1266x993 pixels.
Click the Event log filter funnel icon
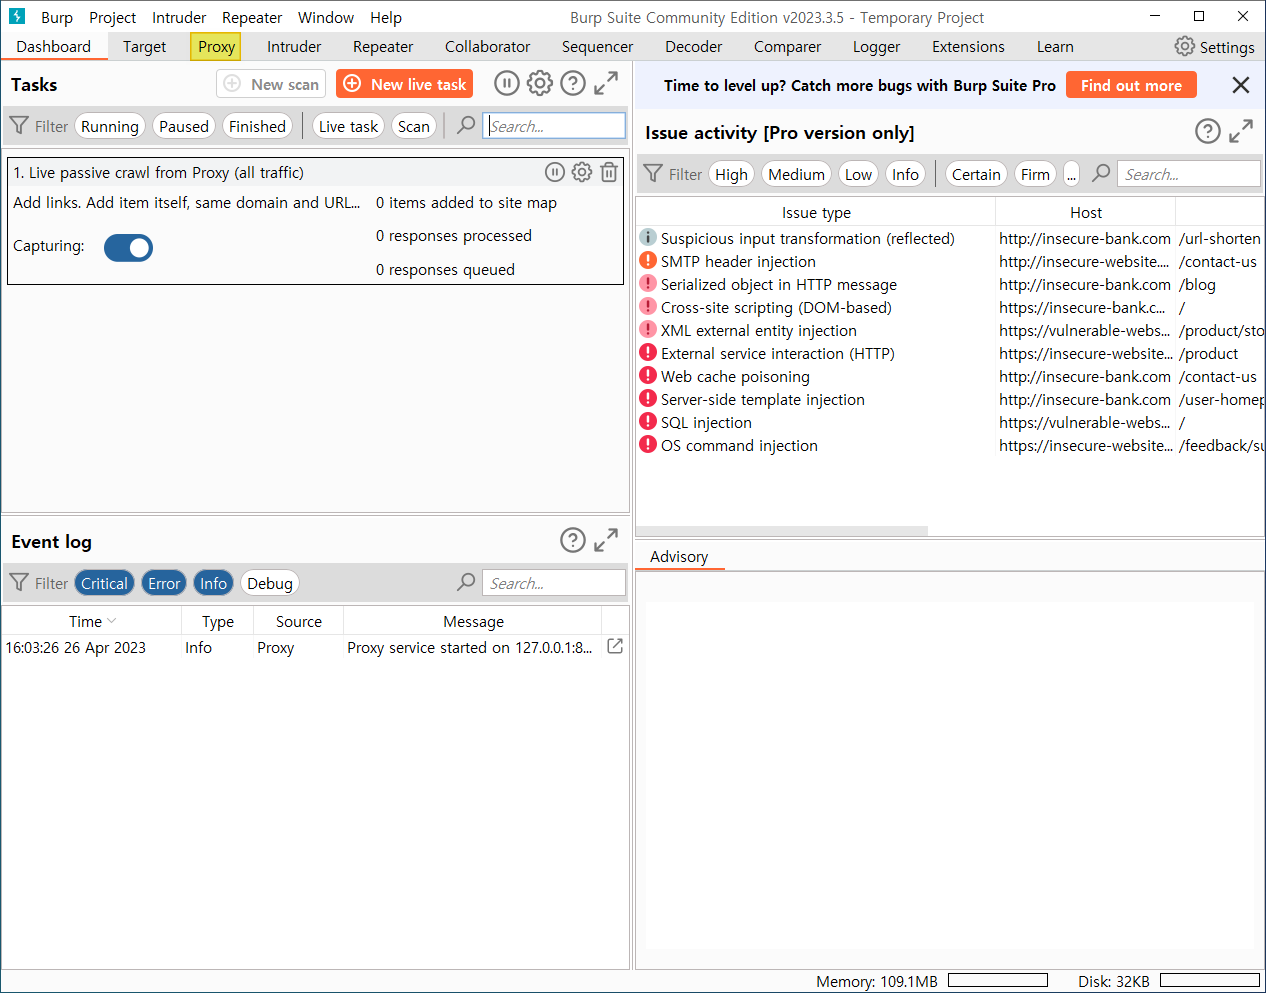point(19,582)
